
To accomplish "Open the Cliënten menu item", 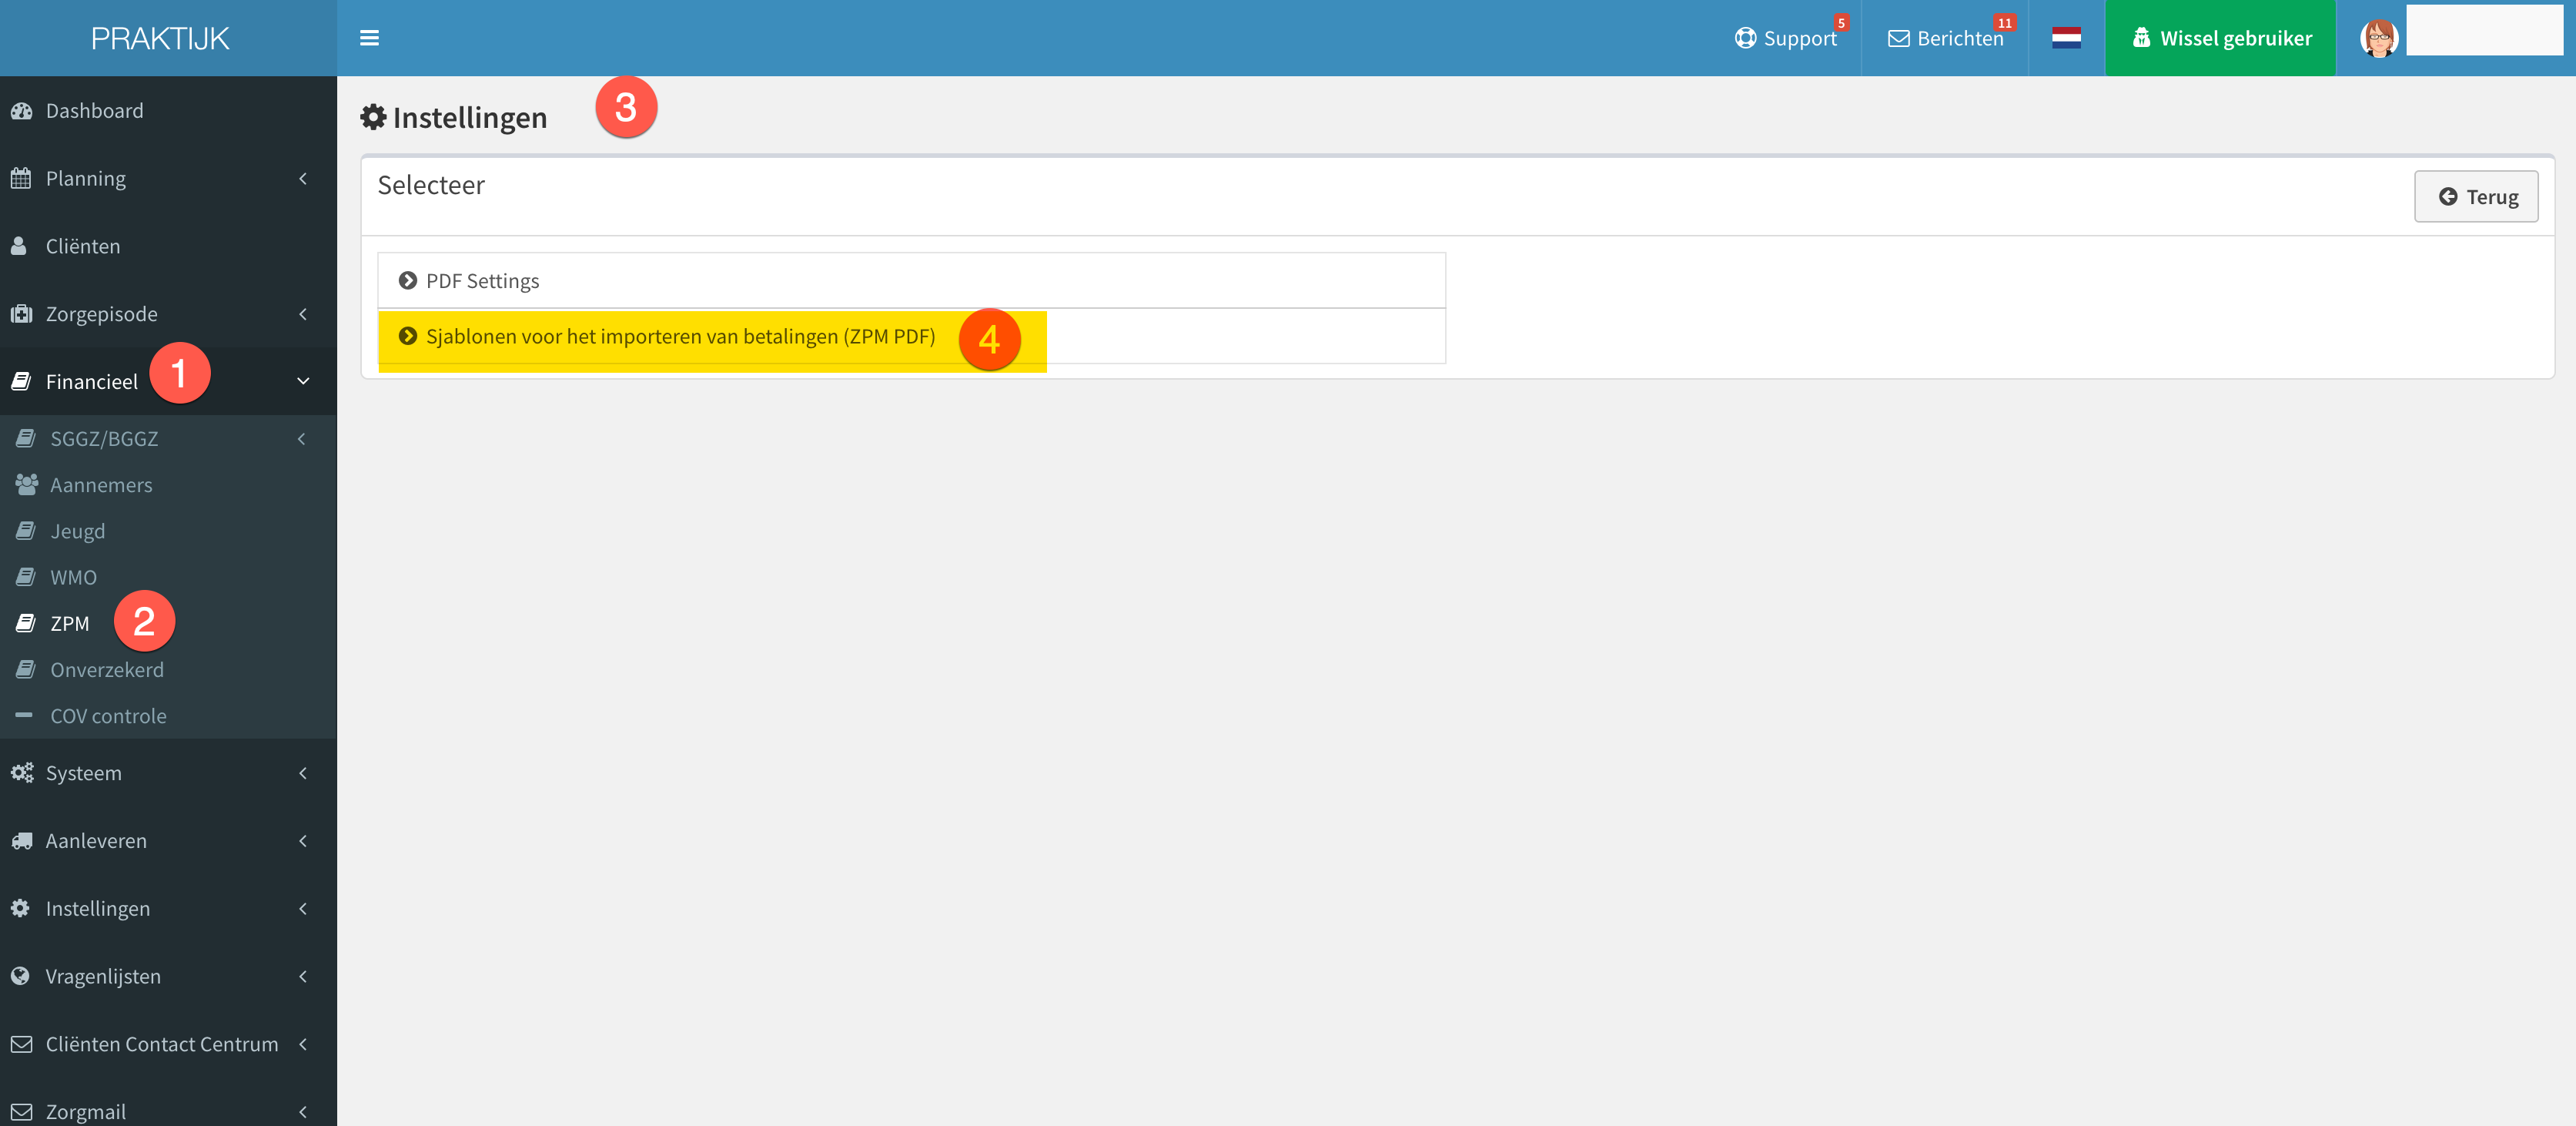I will point(168,246).
